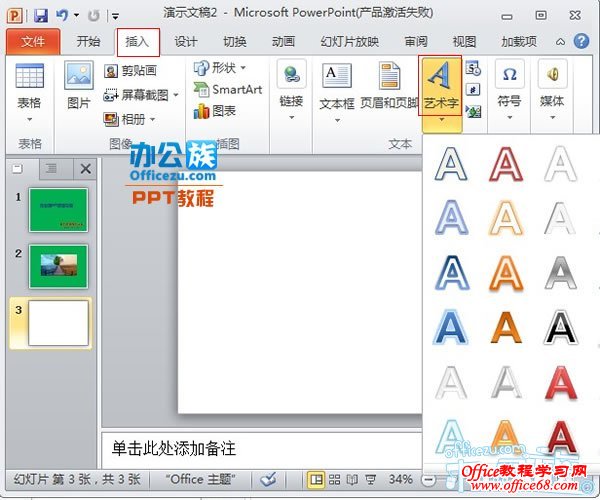Open the 形状 shapes gallery
Viewport: 600px width, 500px height.
point(220,68)
